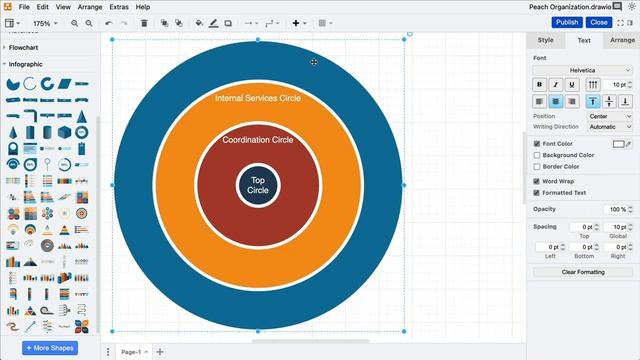Viewport: 640px width, 360px height.
Task: Open the 175% zoom dropdown
Action: pyautogui.click(x=45, y=23)
